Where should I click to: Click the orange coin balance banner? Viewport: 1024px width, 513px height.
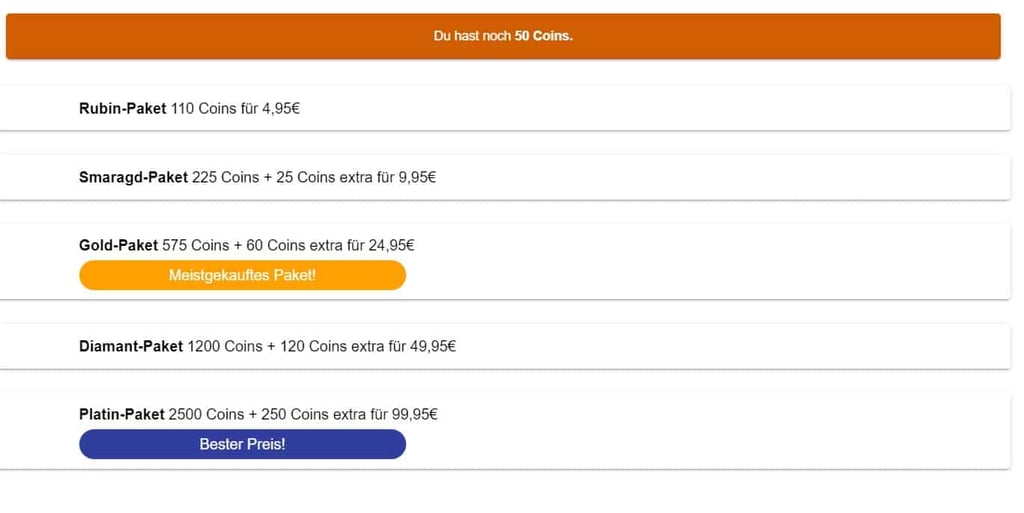tap(503, 37)
